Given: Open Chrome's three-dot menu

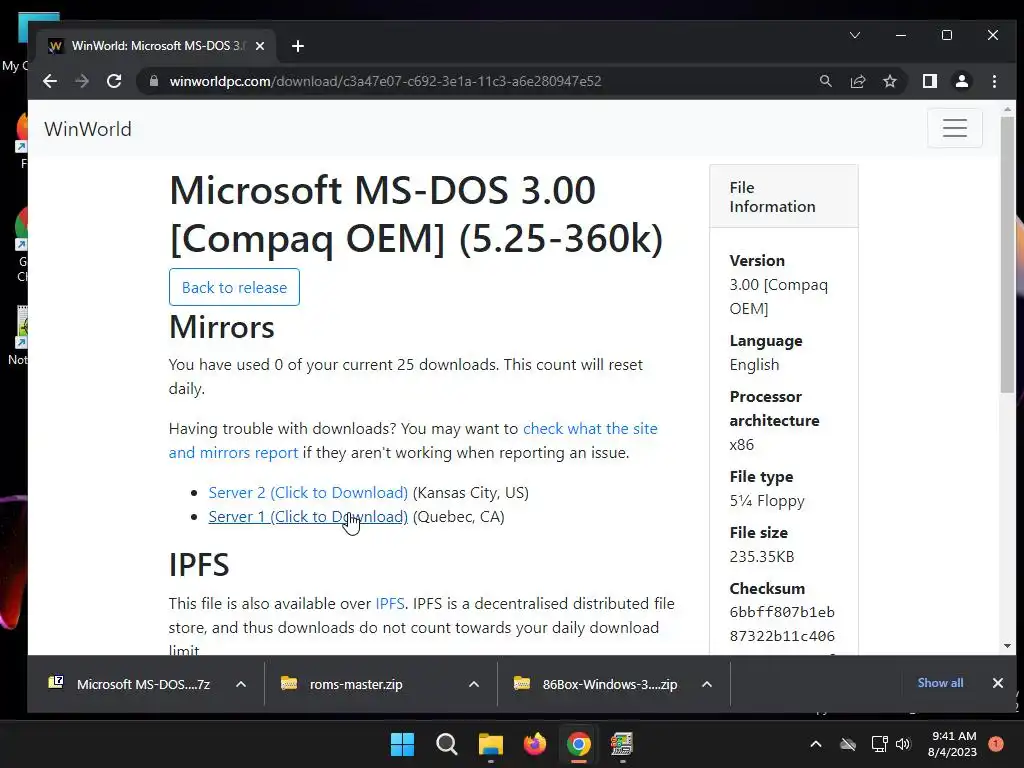Looking at the screenshot, I should pyautogui.click(x=994, y=81).
